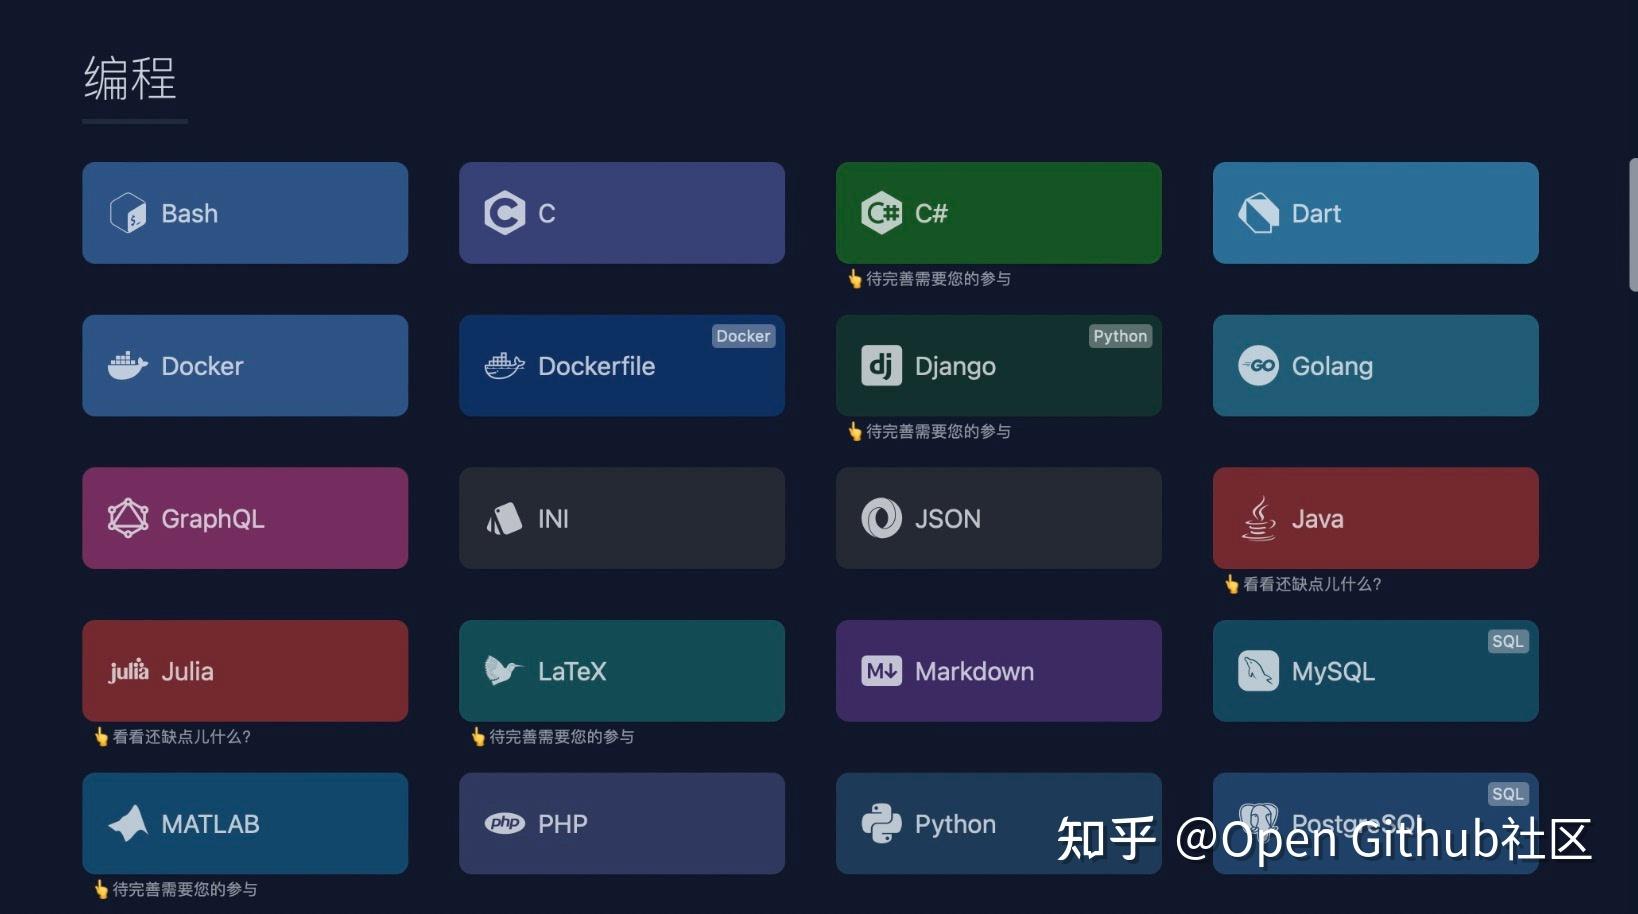Click the Dockerfile ship icon
This screenshot has height=914, width=1638.
(504, 366)
